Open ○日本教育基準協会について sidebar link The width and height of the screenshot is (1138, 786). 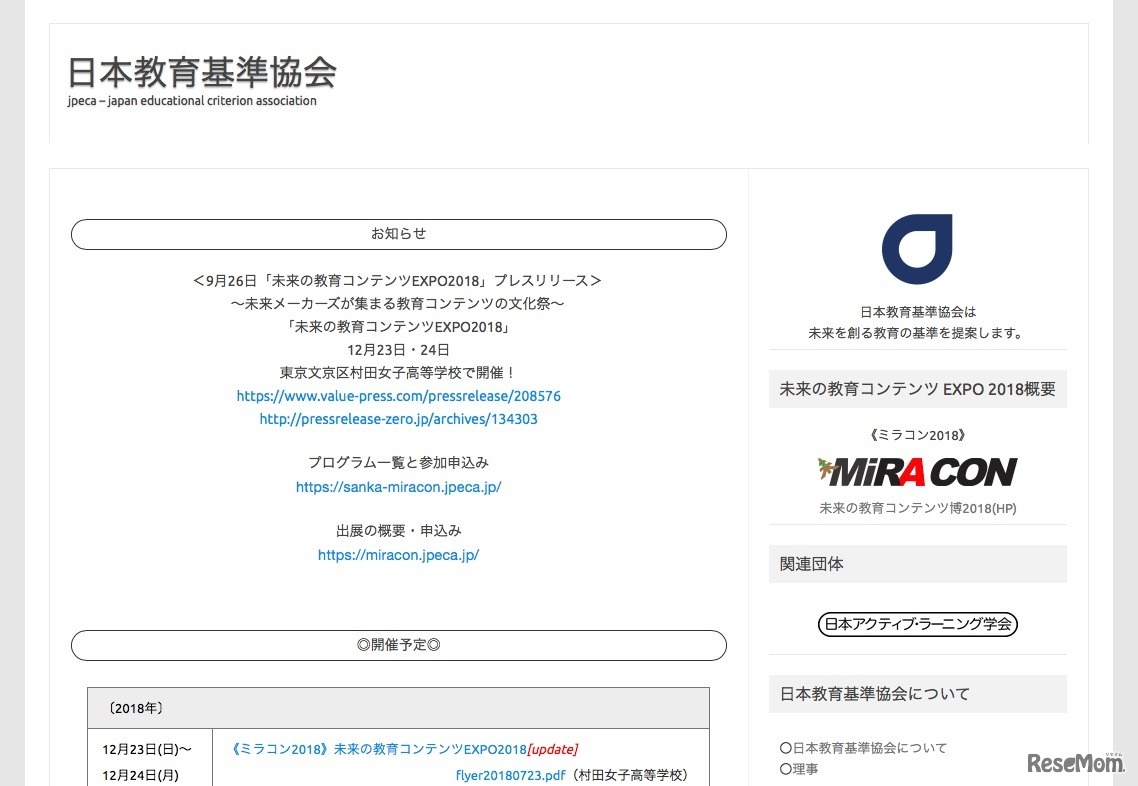(863, 748)
